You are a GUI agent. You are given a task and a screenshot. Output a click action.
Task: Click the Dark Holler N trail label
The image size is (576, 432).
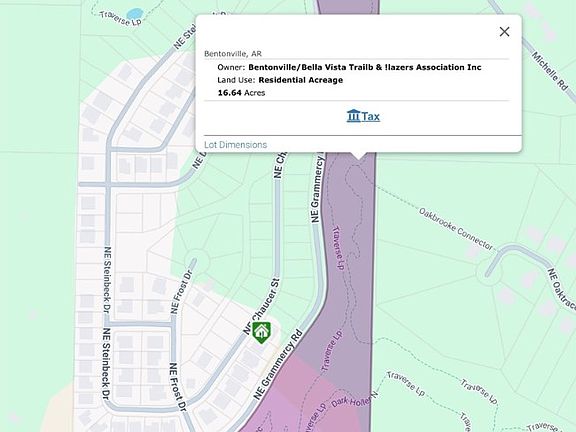(354, 400)
